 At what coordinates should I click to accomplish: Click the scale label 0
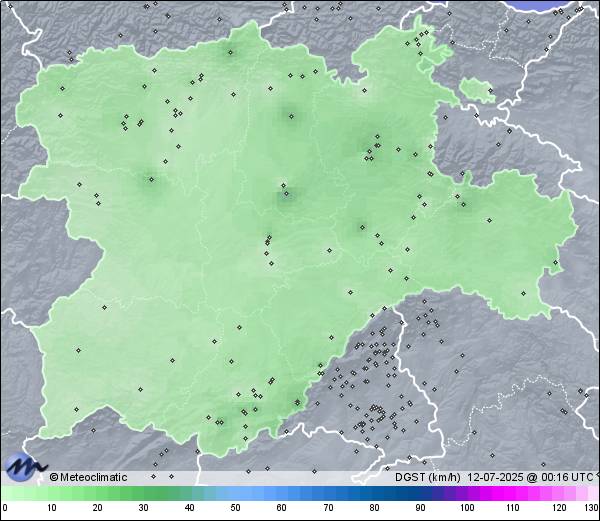tap(5, 508)
